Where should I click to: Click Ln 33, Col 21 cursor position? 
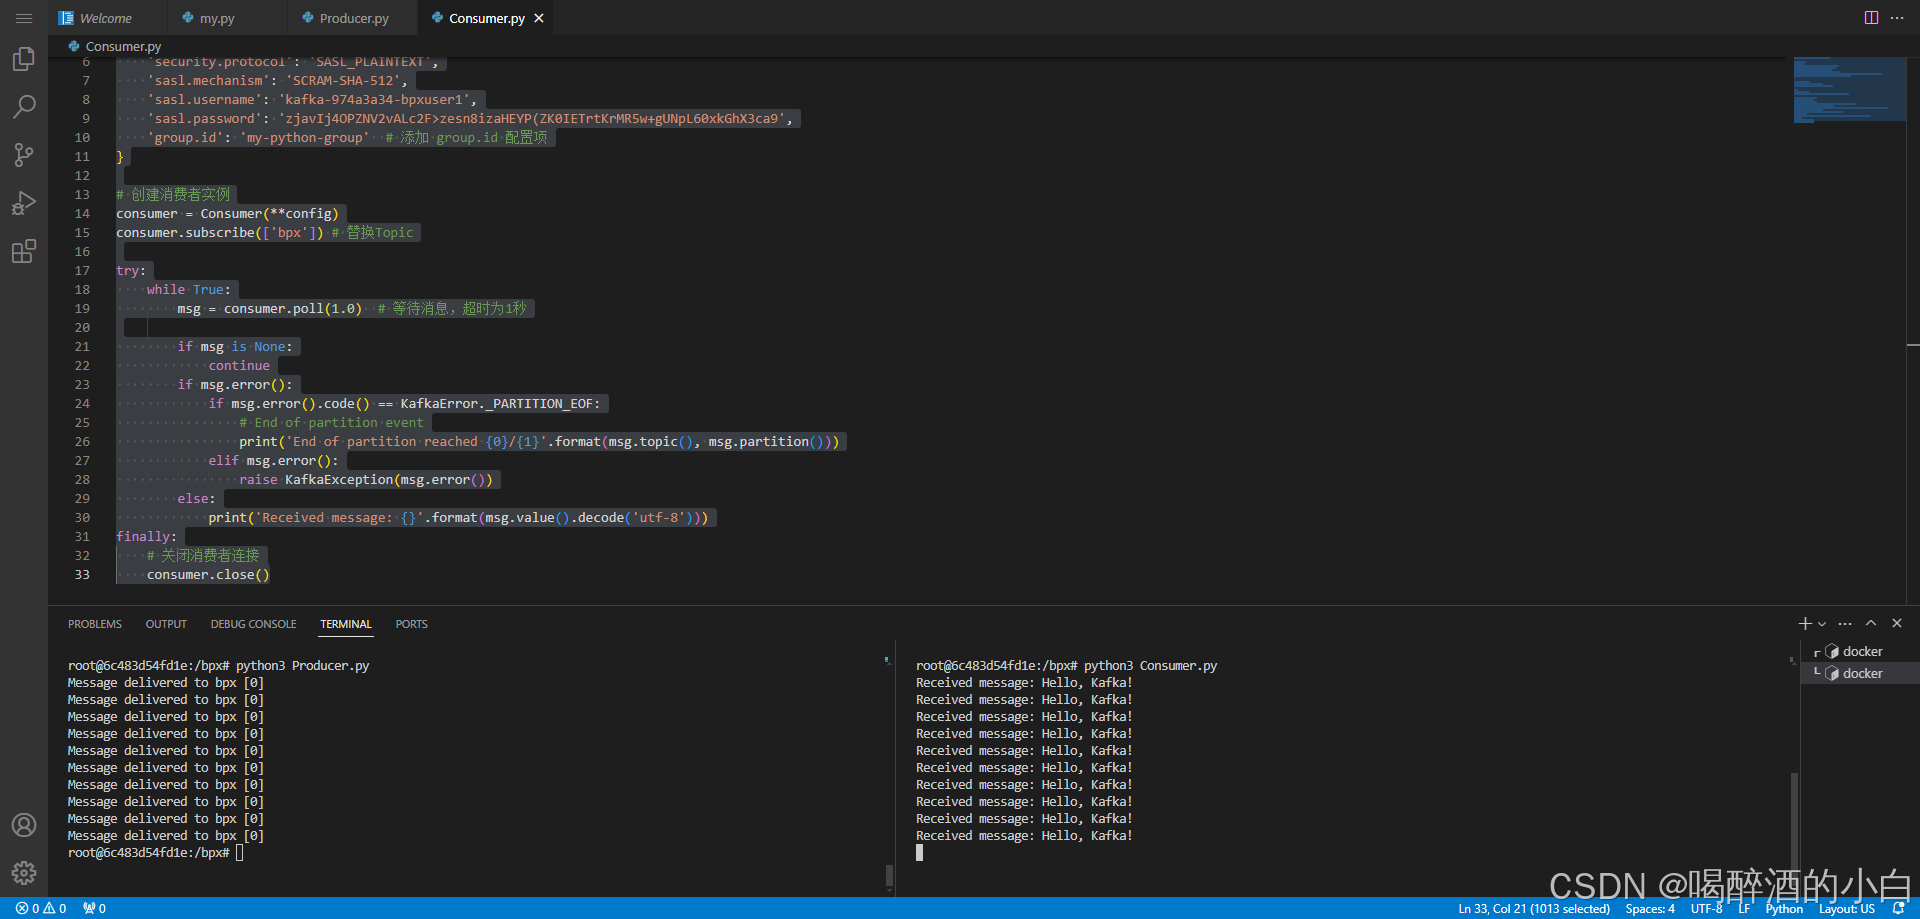coord(1534,908)
